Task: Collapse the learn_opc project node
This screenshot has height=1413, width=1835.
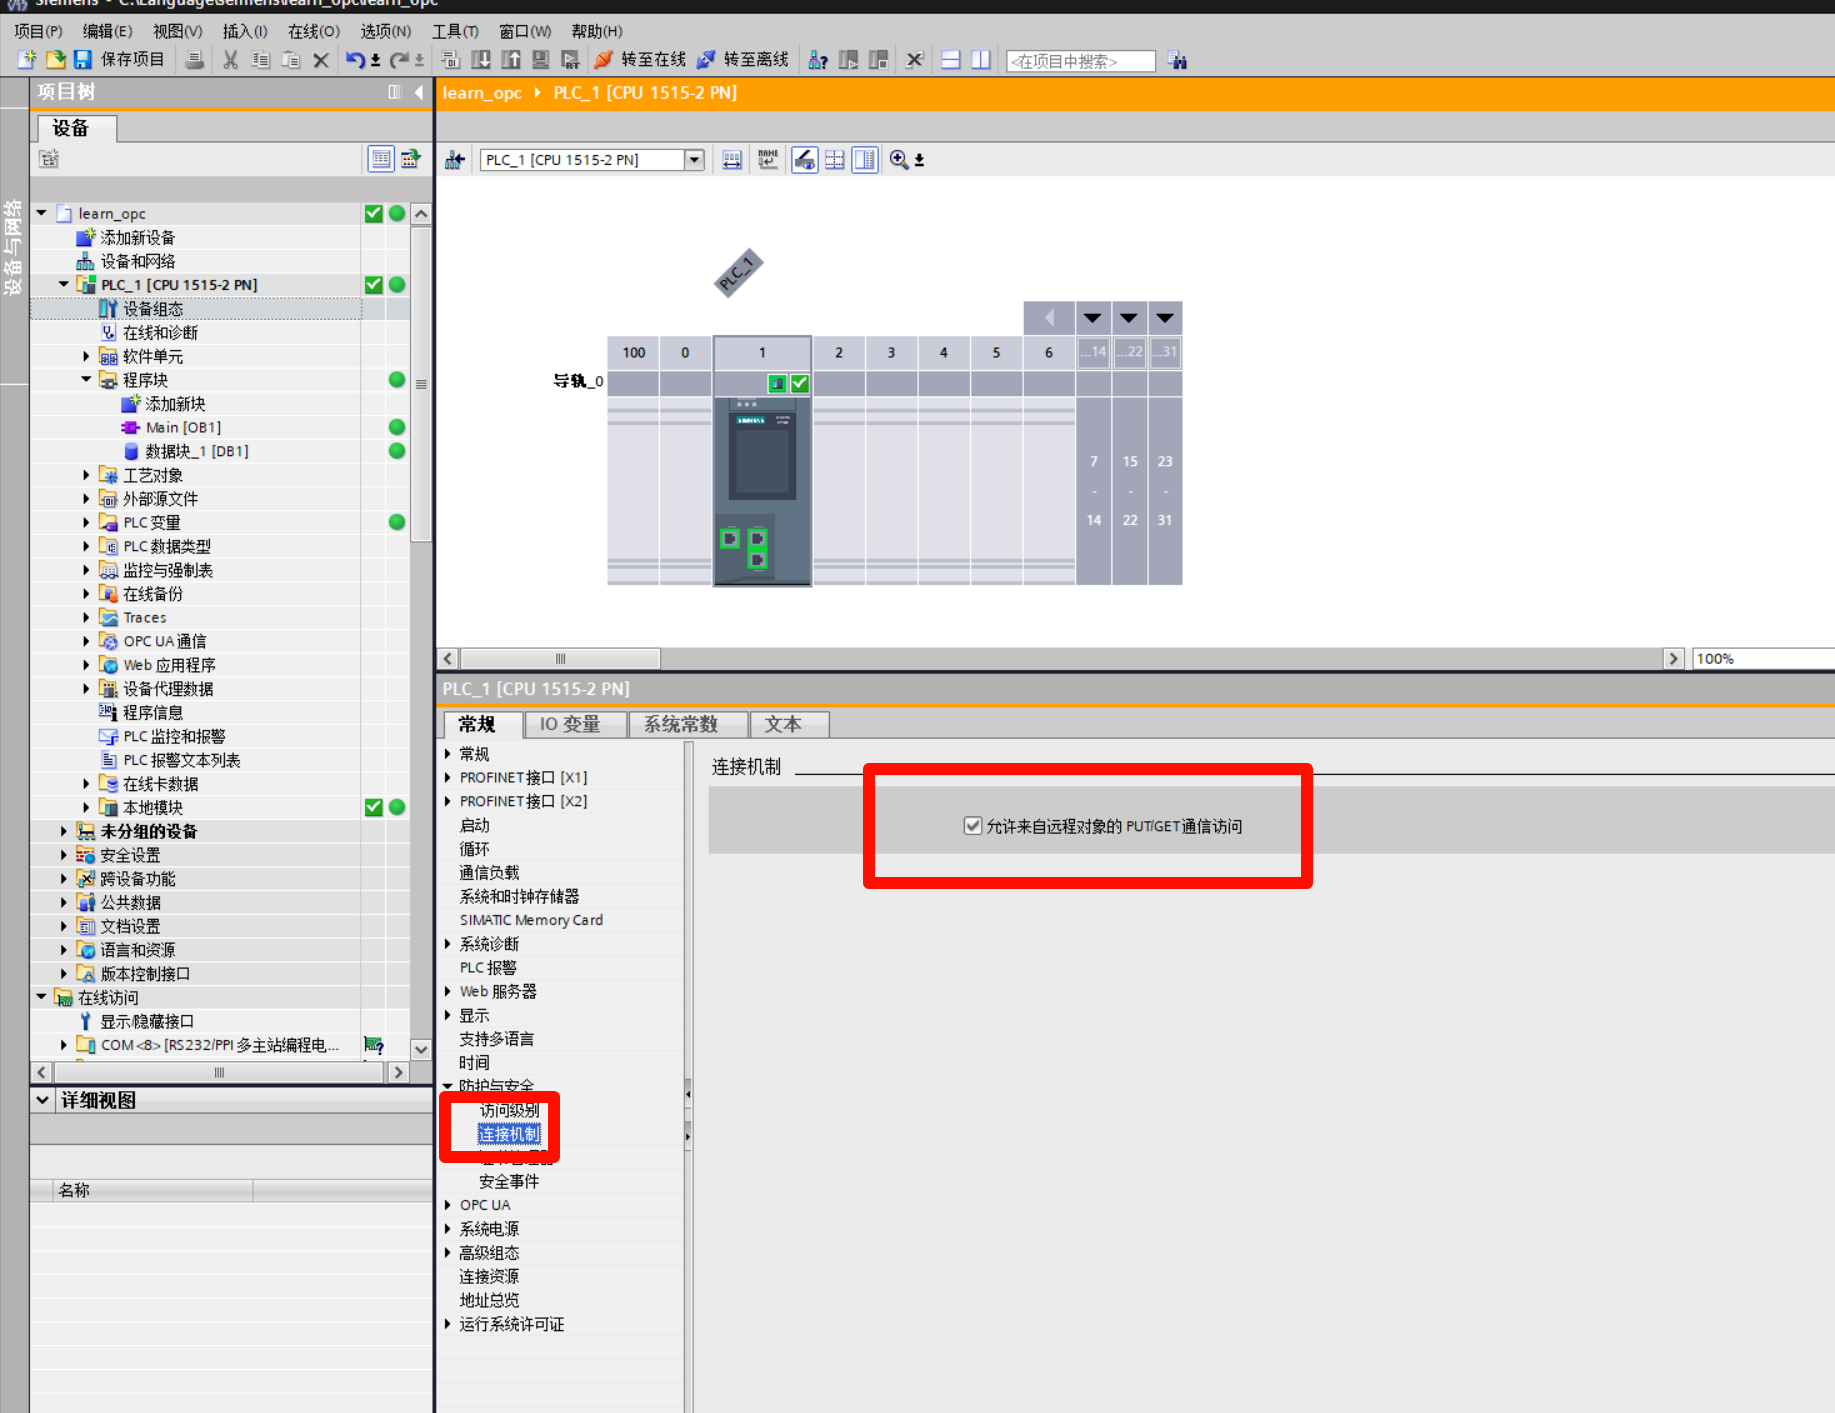Action: click(42, 213)
